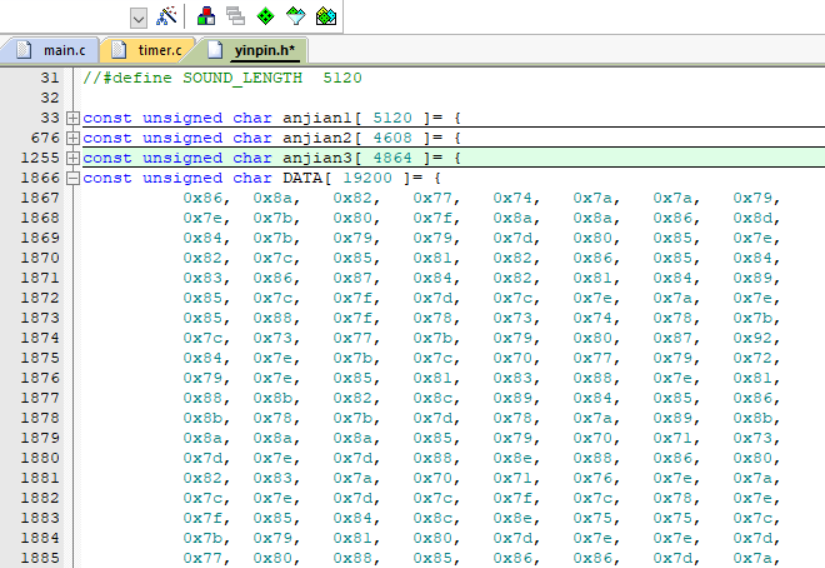Viewport: 825px width, 568px height.
Task: Click line number 31 in gutter
Action: click(x=50, y=78)
